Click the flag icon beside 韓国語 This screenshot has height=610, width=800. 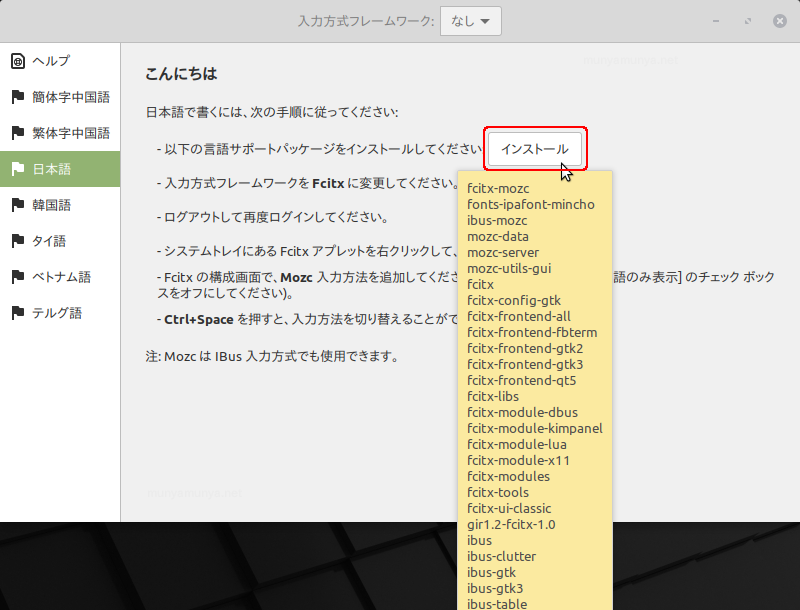tap(17, 205)
